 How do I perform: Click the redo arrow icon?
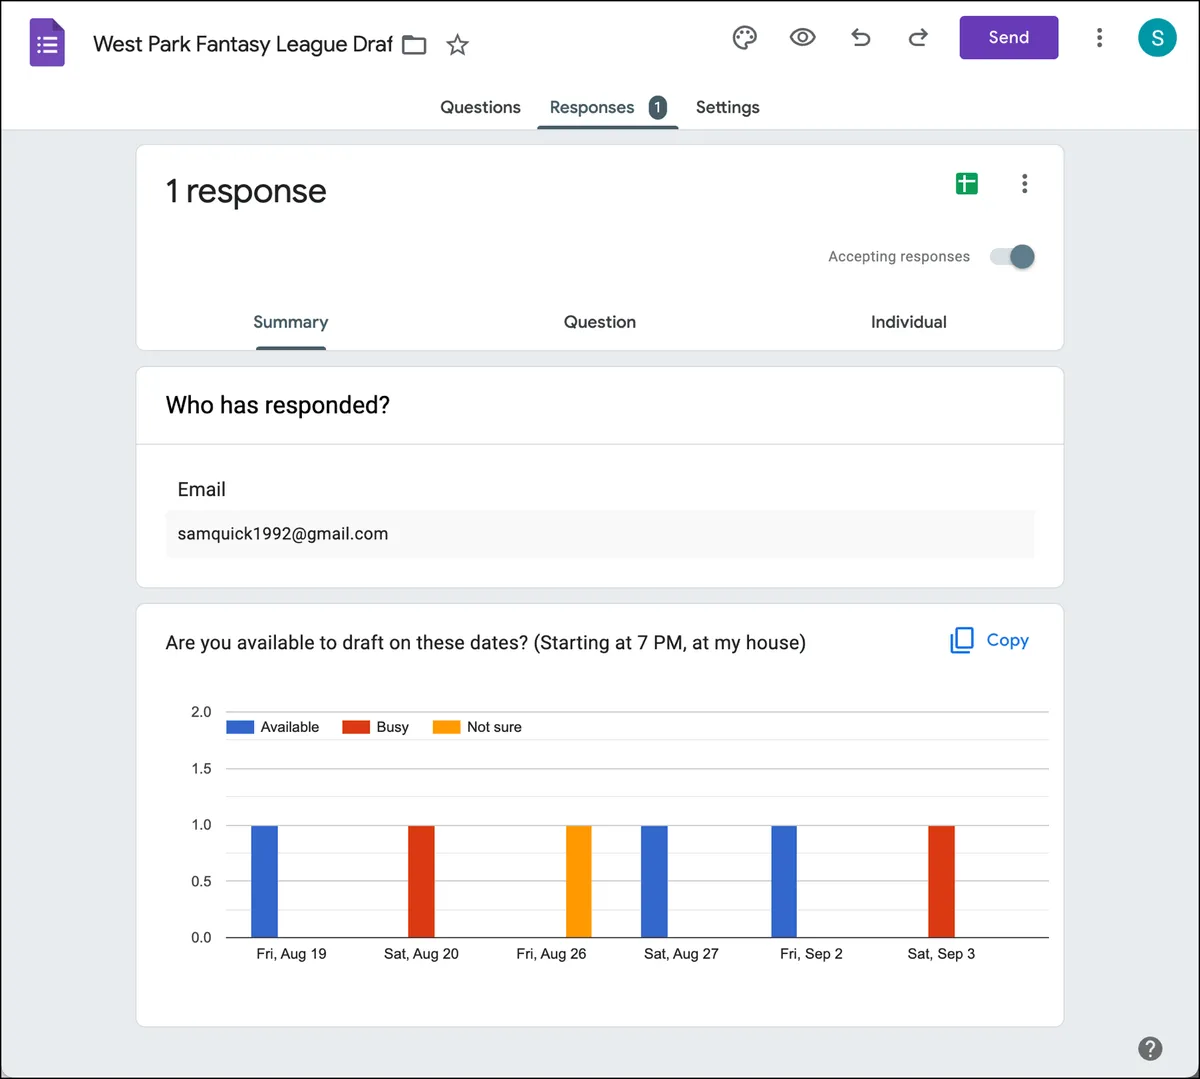(918, 38)
